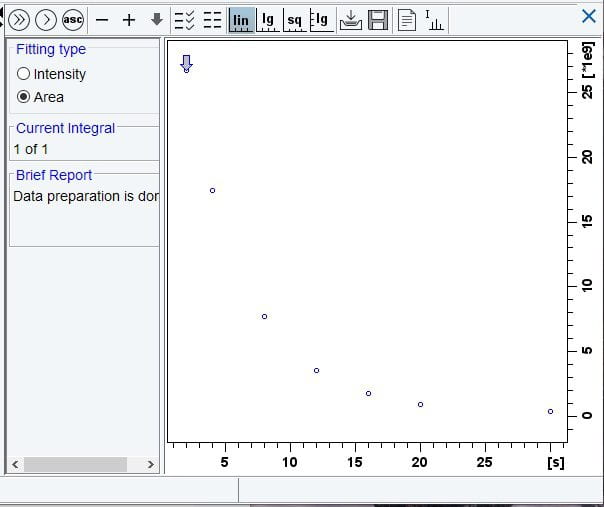The width and height of the screenshot is (604, 507).
Task: Click the down arrow toolbar icon
Action: 156,20
